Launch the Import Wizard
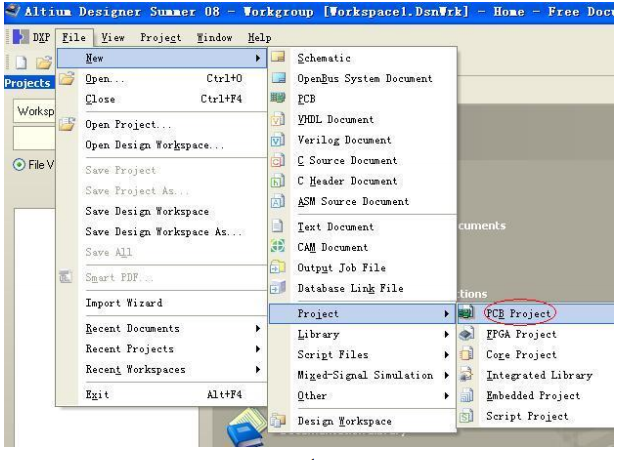 162,303
